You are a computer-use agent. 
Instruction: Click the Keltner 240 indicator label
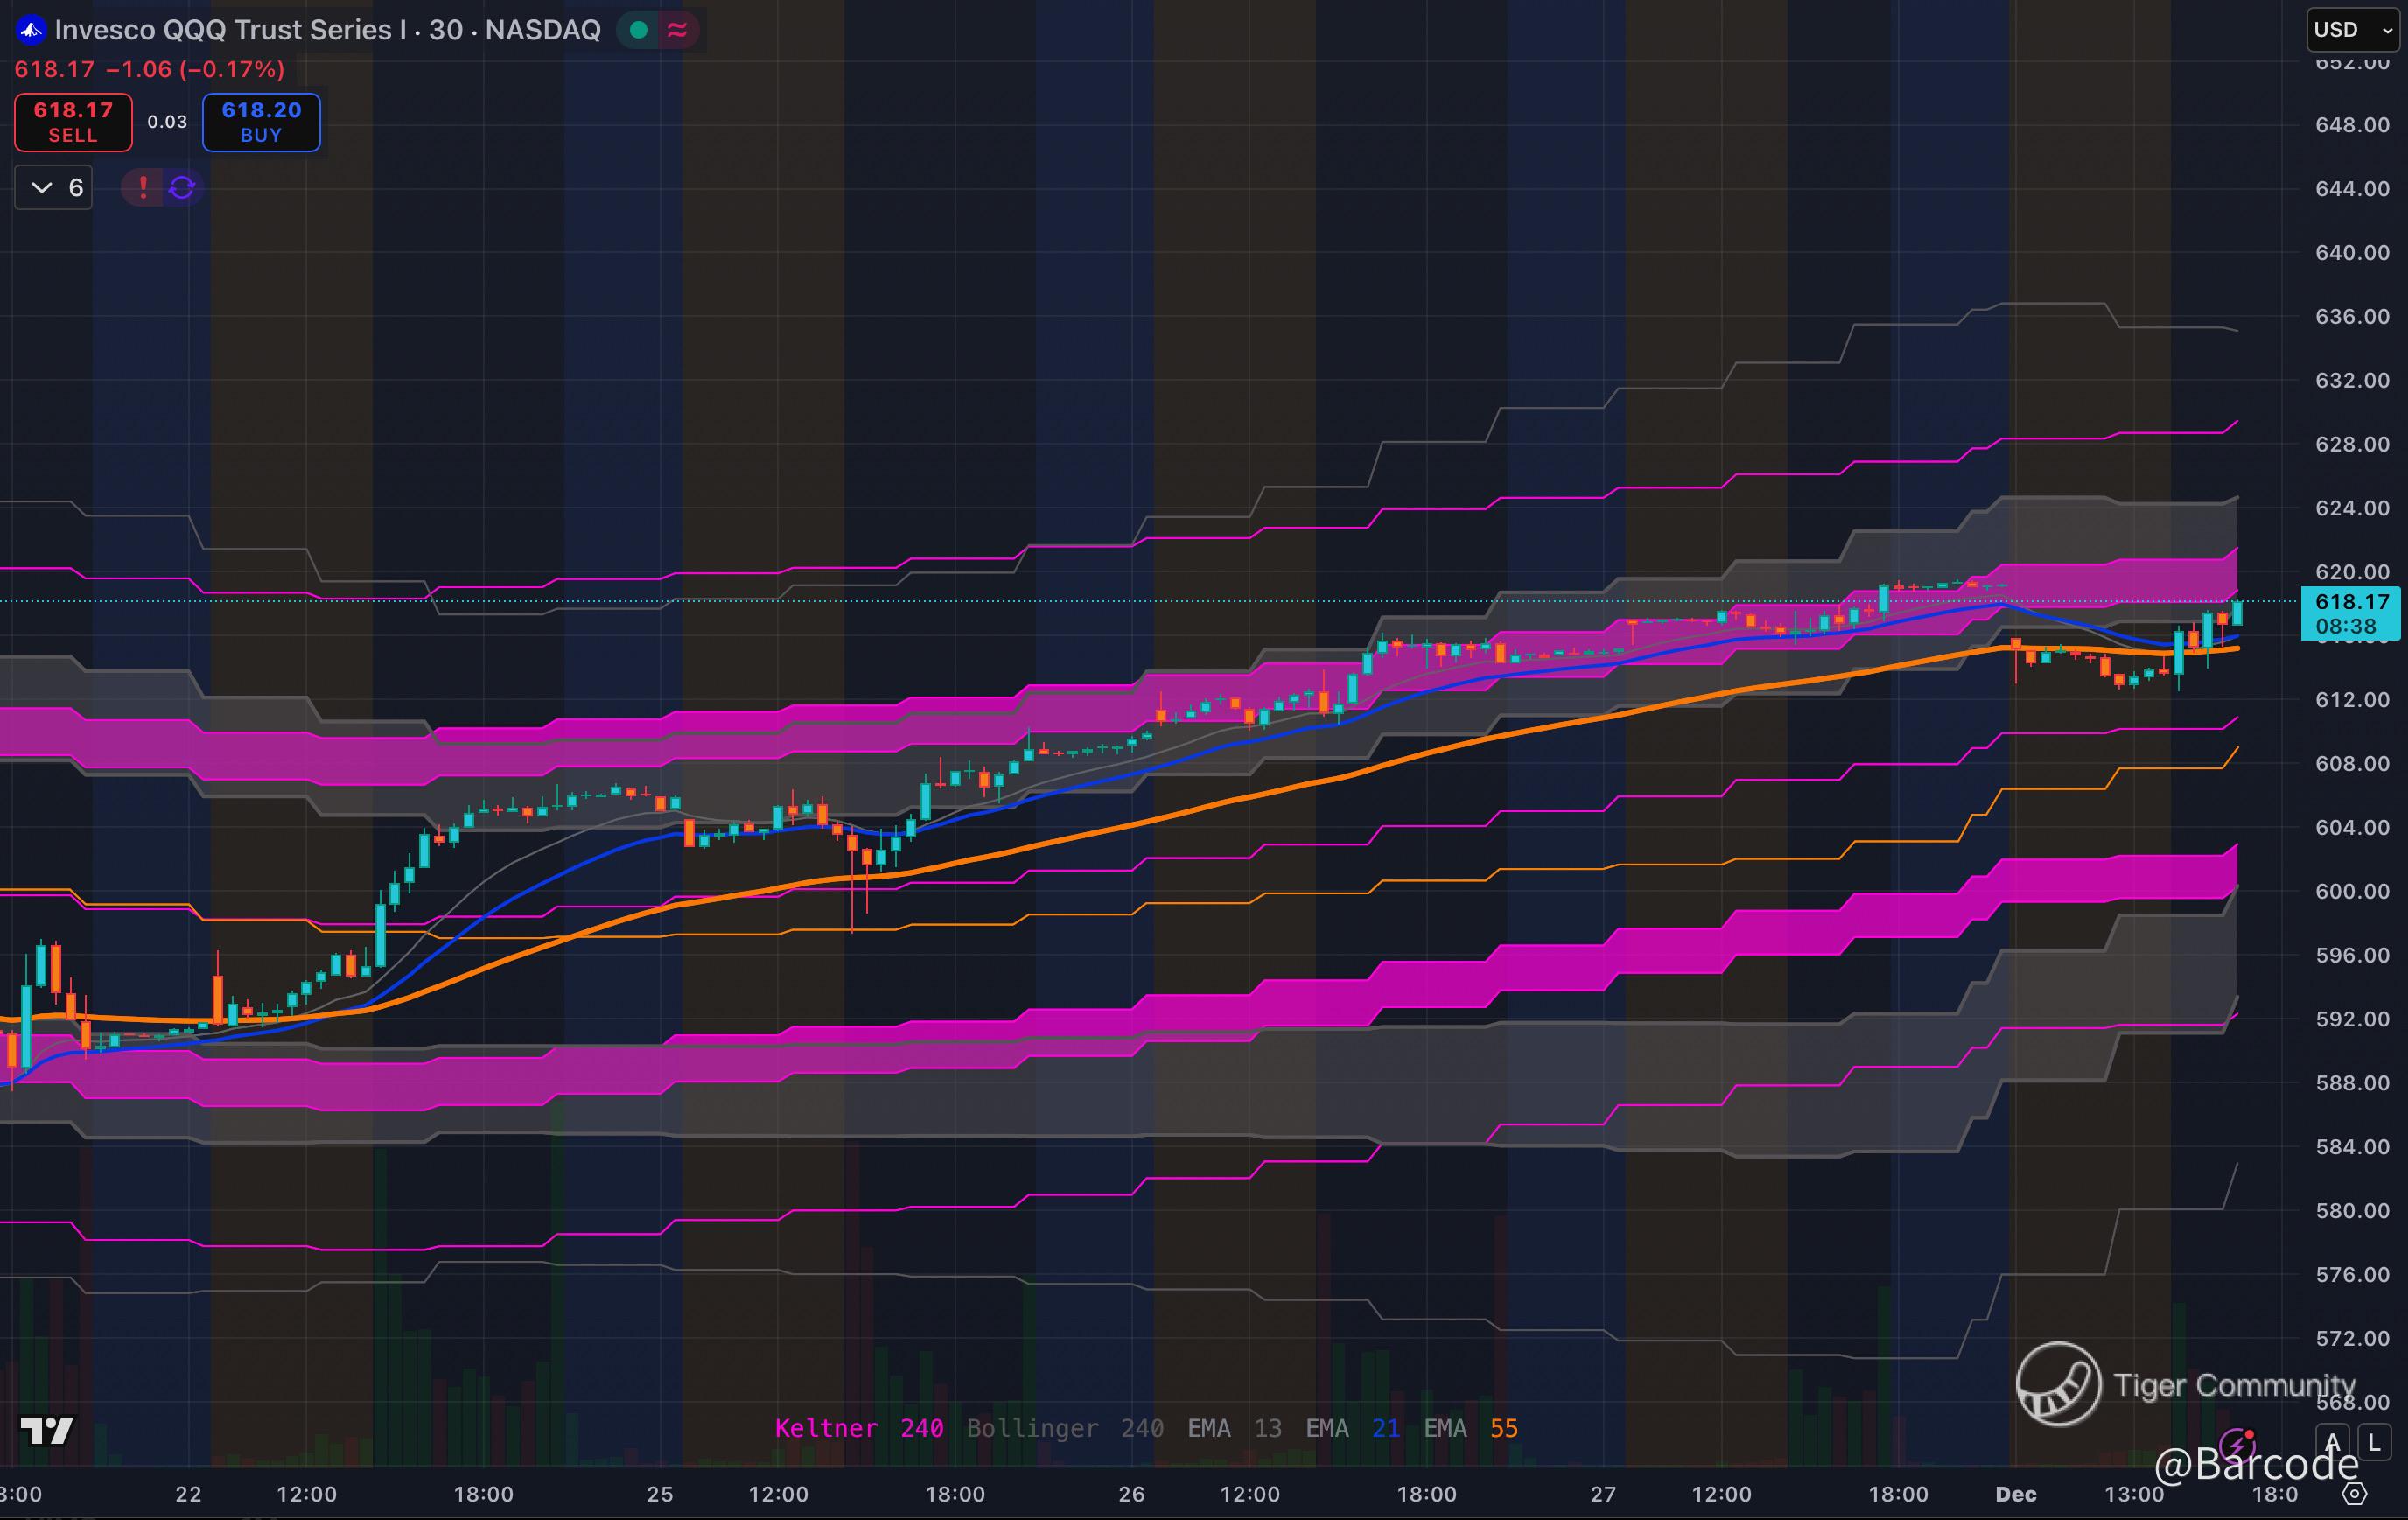pyautogui.click(x=858, y=1428)
